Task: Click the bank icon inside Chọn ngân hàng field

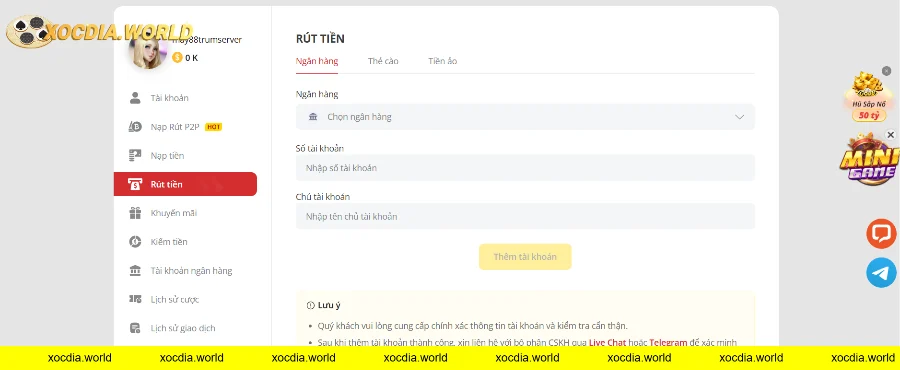Action: click(313, 117)
